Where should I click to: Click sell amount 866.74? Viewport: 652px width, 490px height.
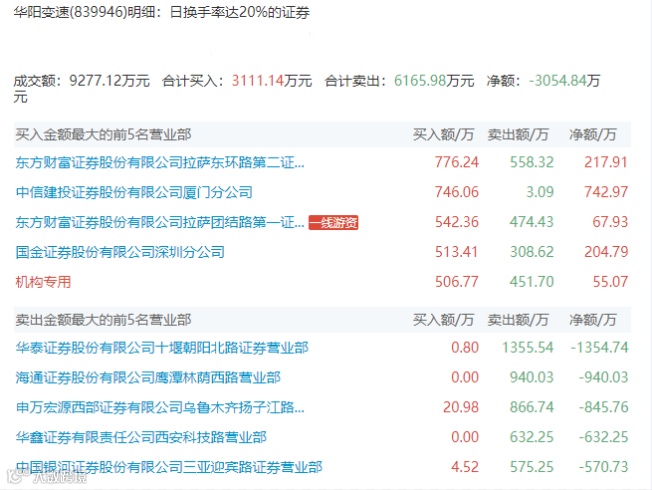532,407
